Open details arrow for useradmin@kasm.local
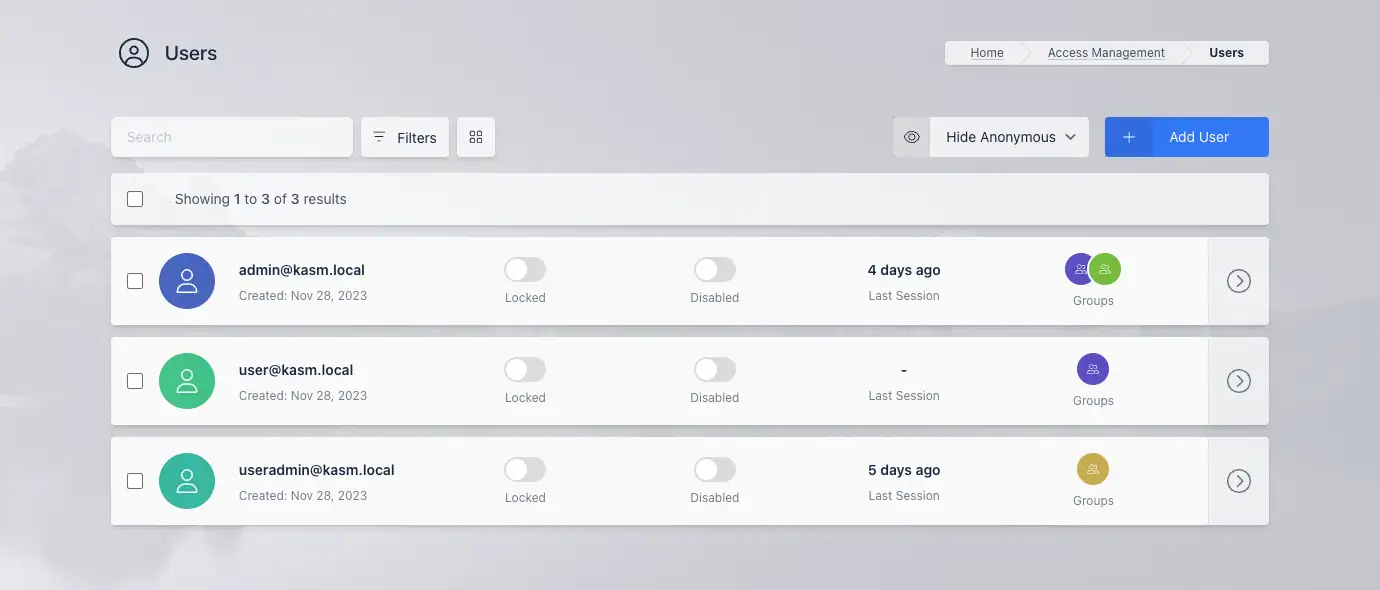 pyautogui.click(x=1238, y=481)
